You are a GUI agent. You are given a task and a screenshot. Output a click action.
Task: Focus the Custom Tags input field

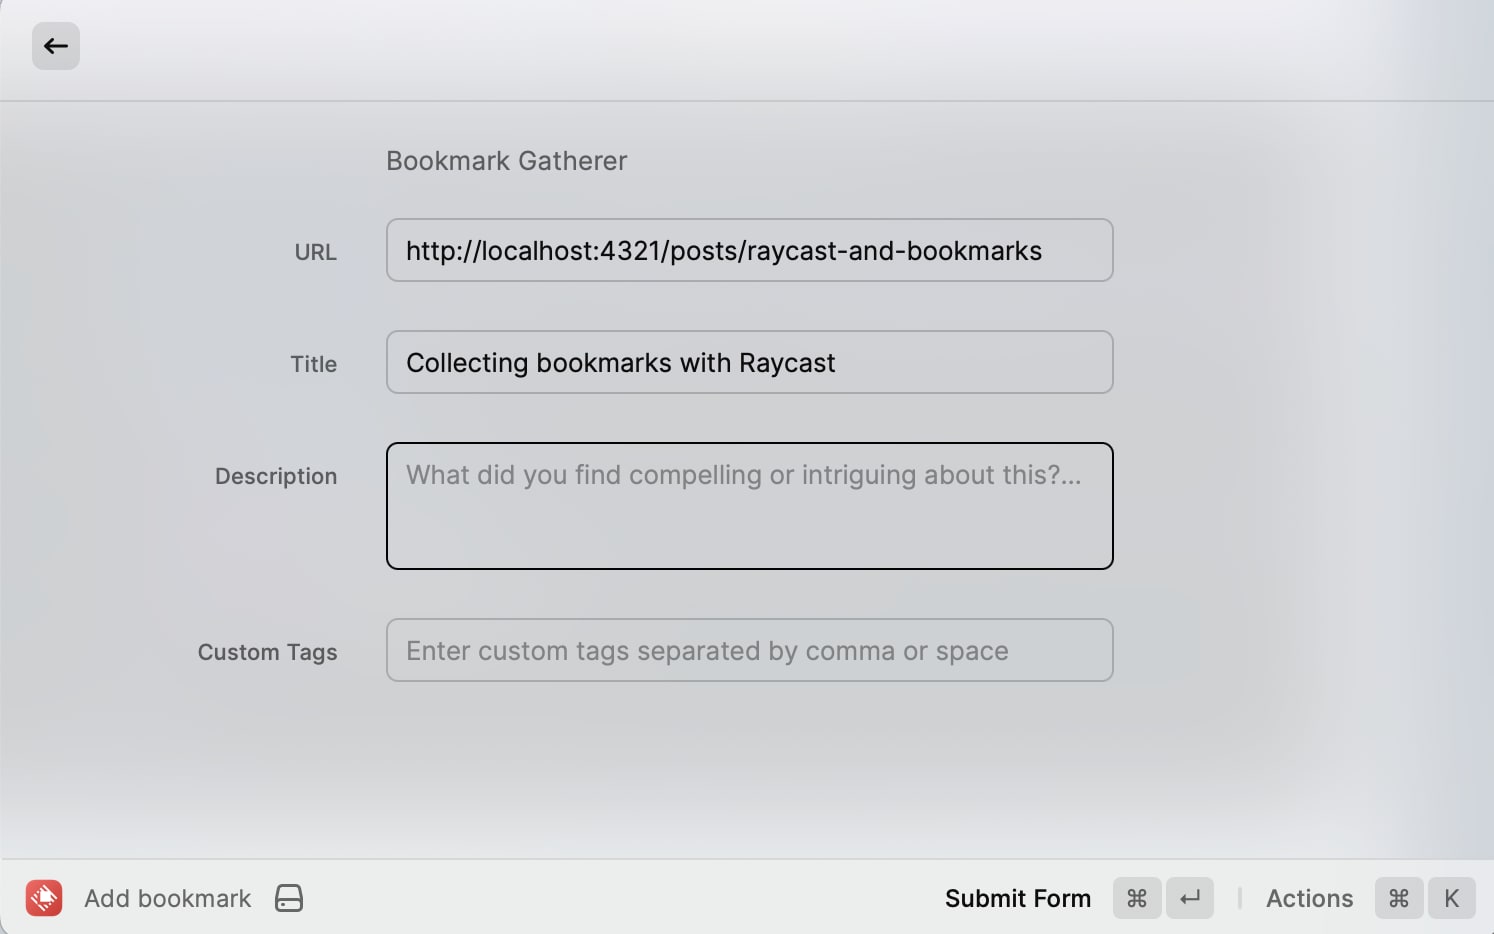[x=750, y=650]
